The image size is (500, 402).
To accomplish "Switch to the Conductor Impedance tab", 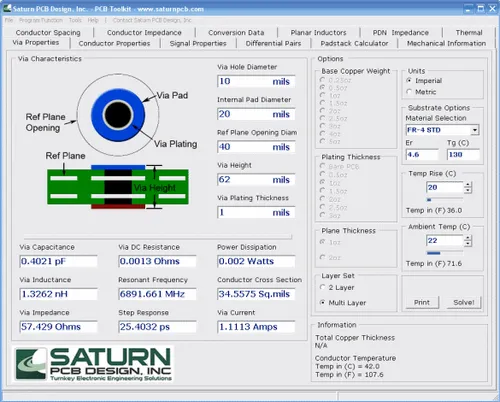I will tap(144, 33).
